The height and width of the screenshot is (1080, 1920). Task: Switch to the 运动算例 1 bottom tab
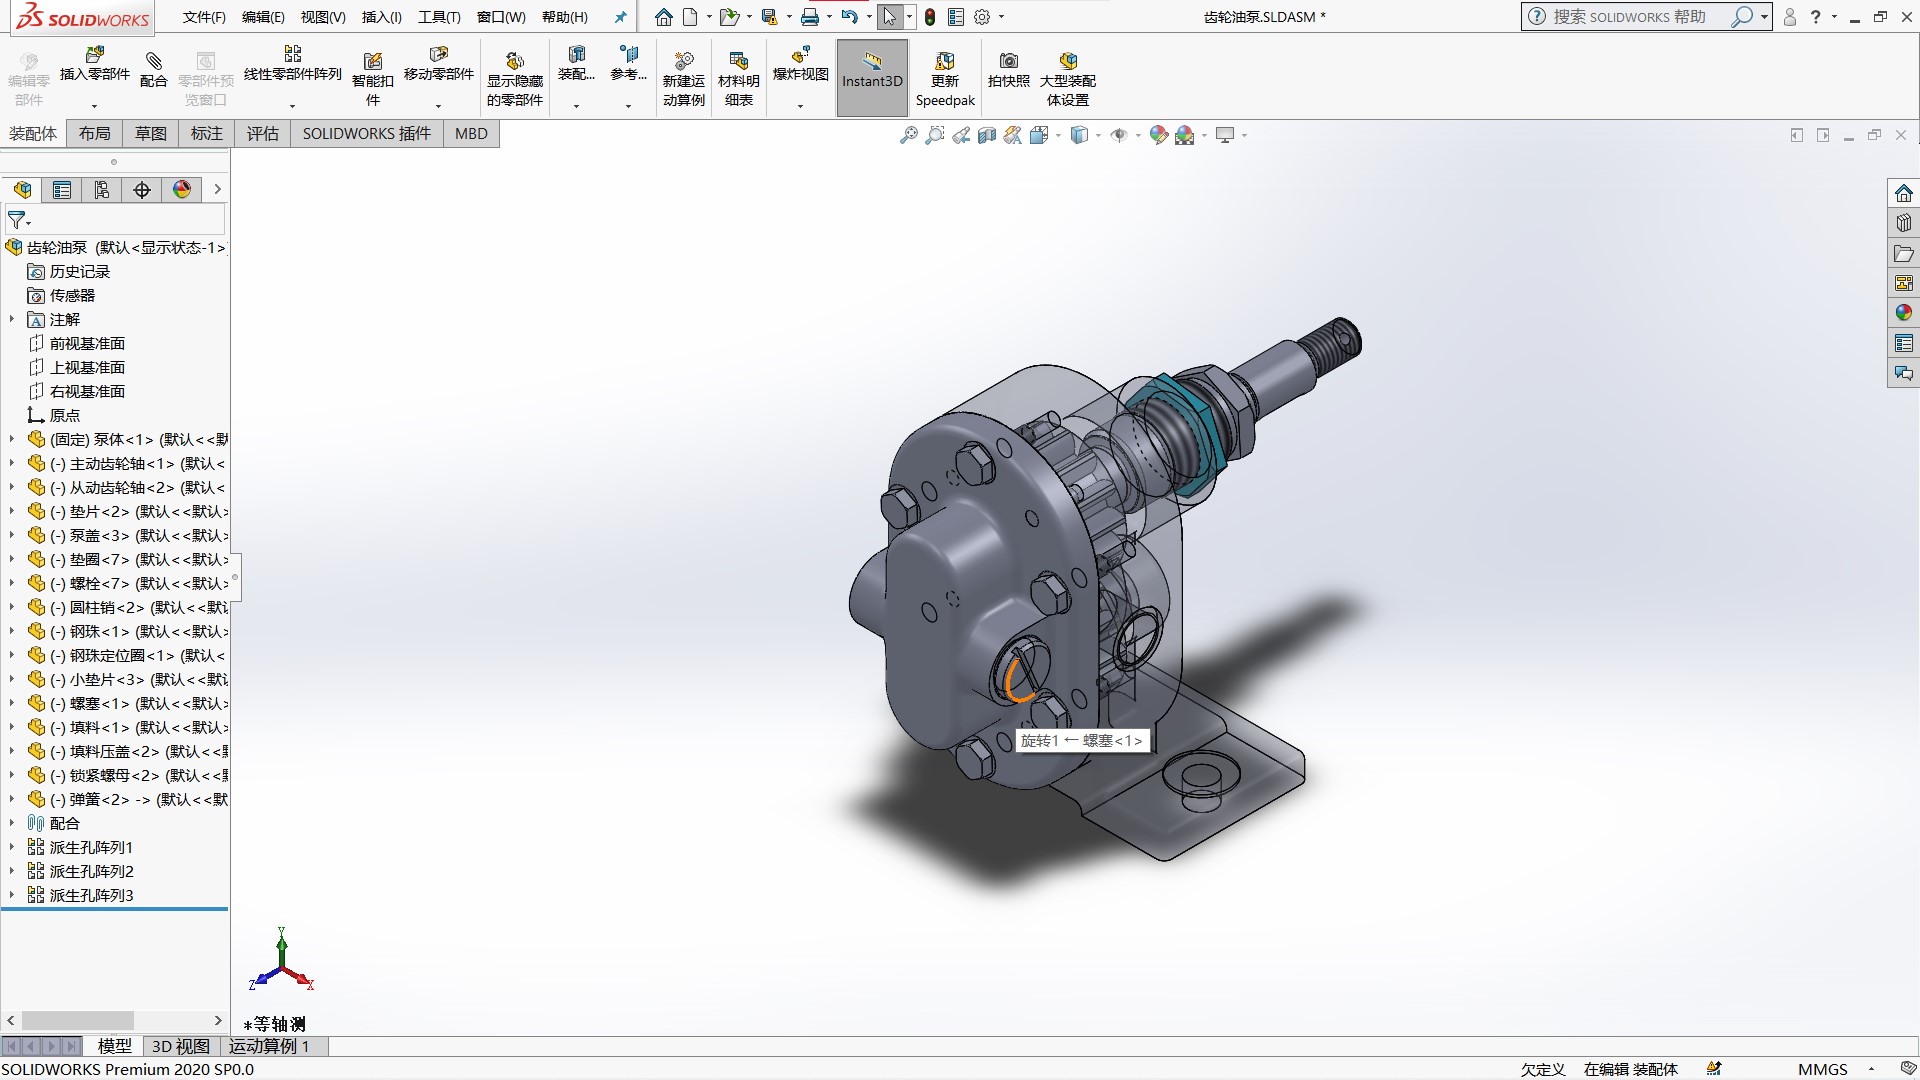coord(269,1046)
